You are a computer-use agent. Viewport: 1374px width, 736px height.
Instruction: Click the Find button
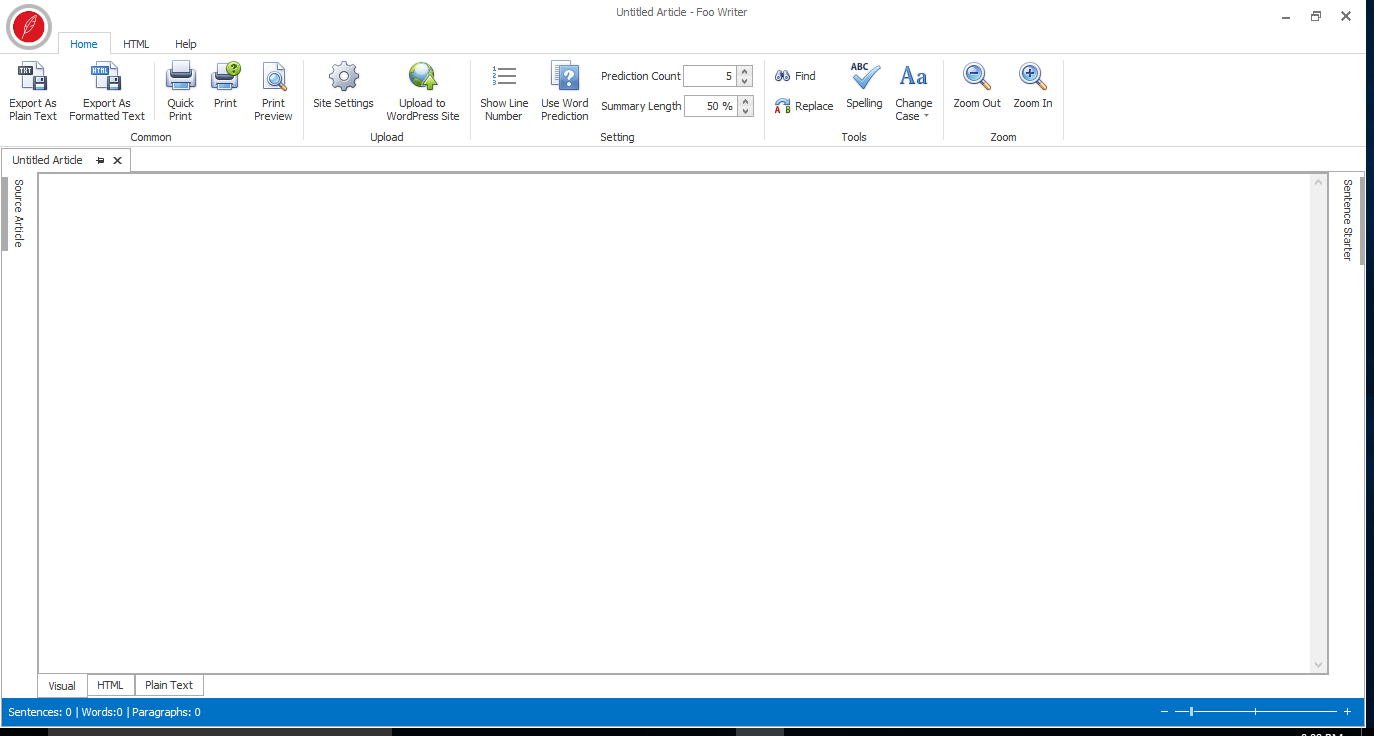(x=795, y=75)
